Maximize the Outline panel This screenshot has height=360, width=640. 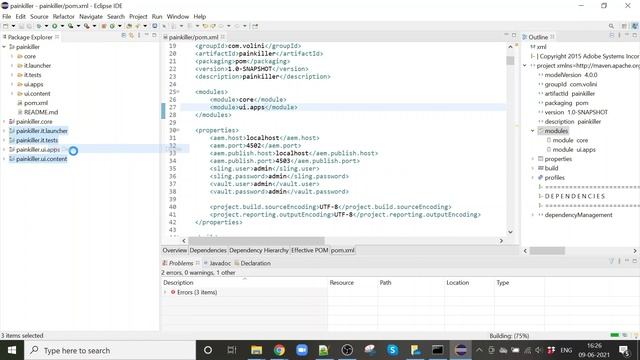tap(635, 36)
